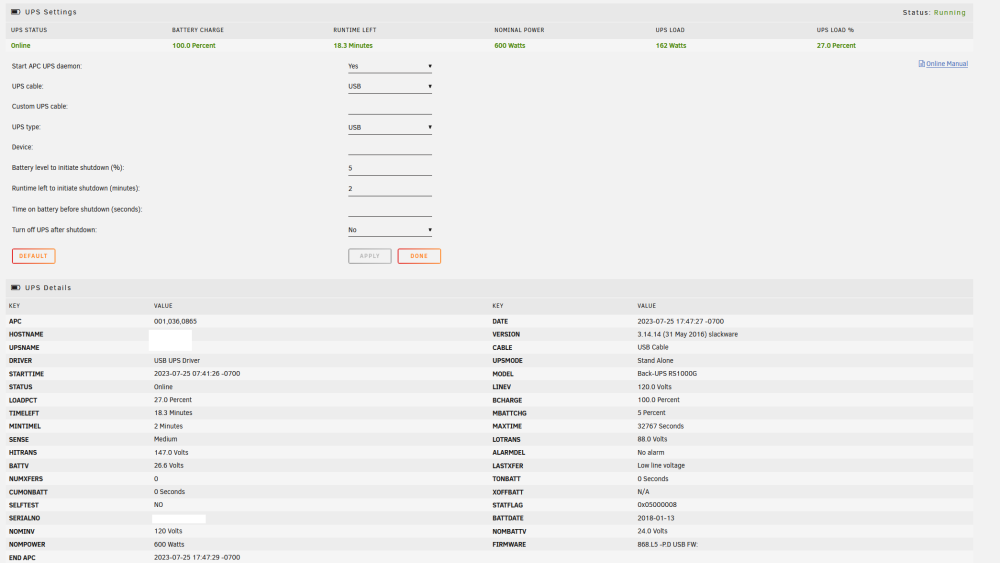Click the USB UPS Driver value
Image resolution: width=1000 pixels, height=563 pixels.
[177, 361]
